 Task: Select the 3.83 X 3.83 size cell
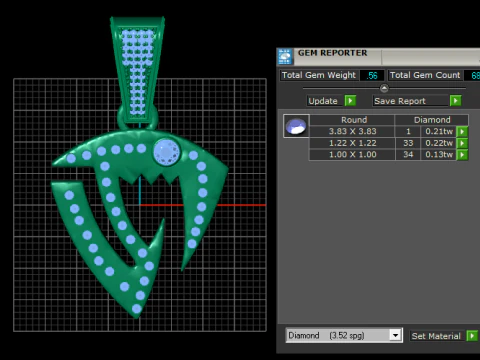click(352, 131)
